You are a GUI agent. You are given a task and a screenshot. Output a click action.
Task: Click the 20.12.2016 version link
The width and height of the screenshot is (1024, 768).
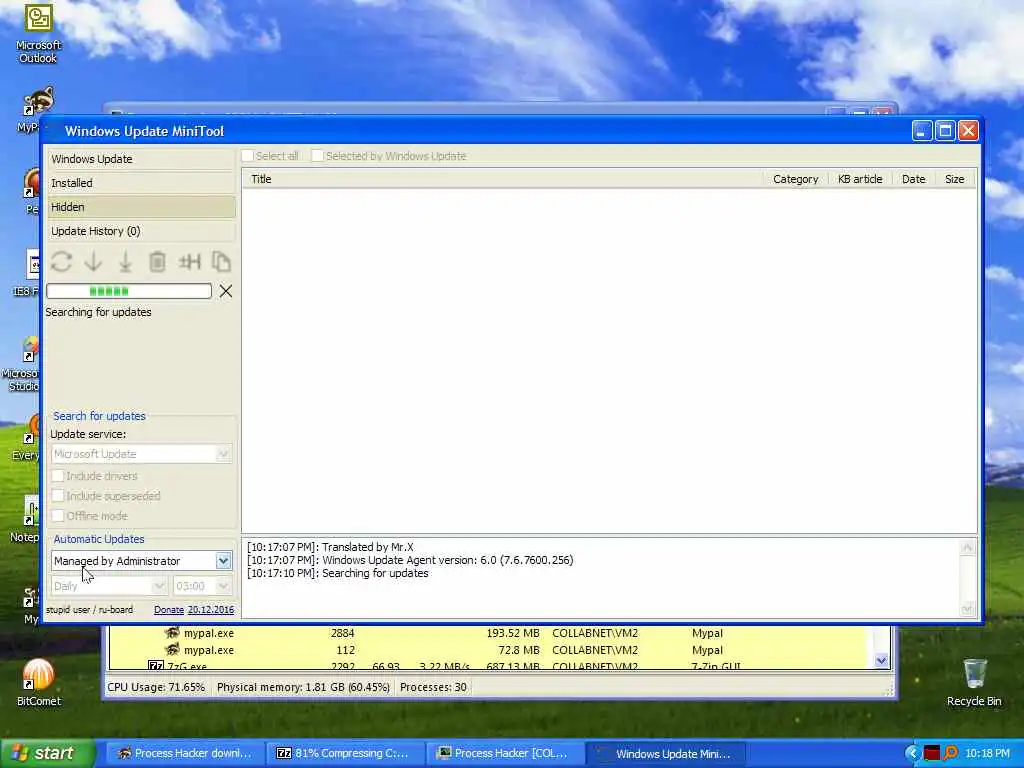pos(211,610)
